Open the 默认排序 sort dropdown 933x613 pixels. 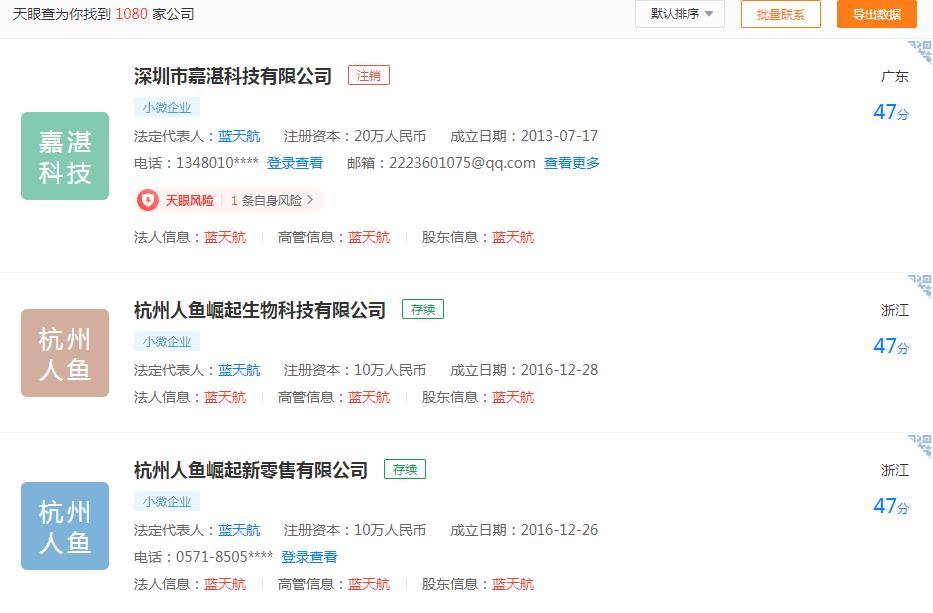pos(680,14)
